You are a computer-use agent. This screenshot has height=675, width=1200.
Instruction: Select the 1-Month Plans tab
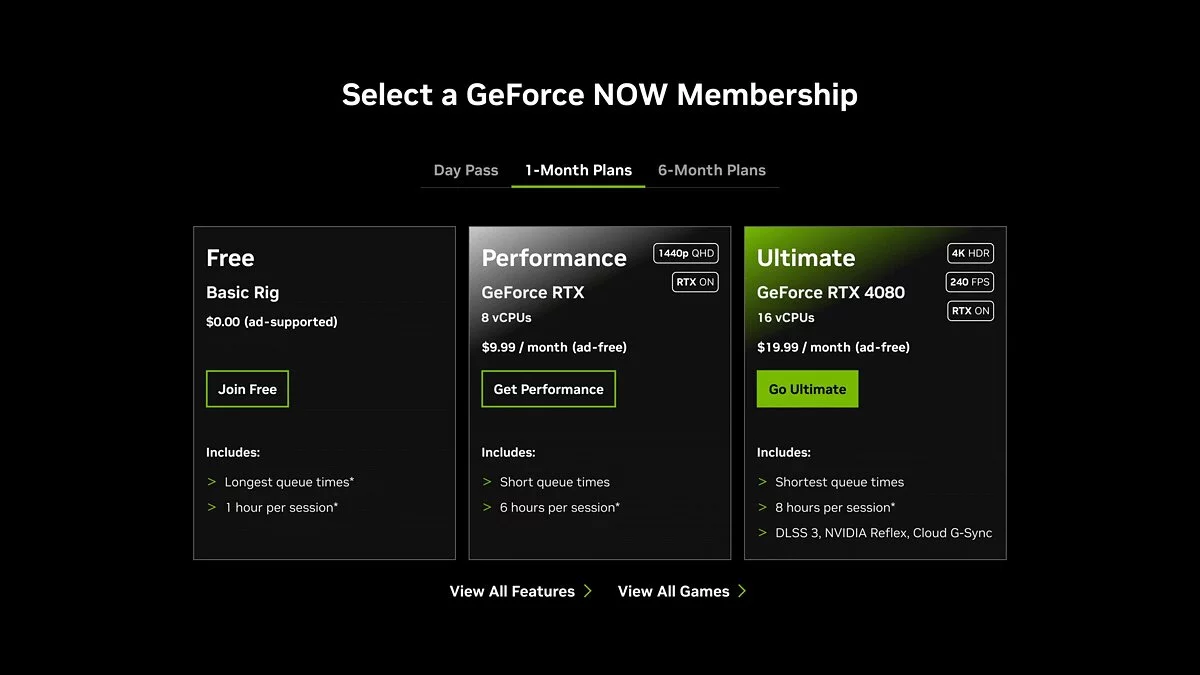(578, 170)
